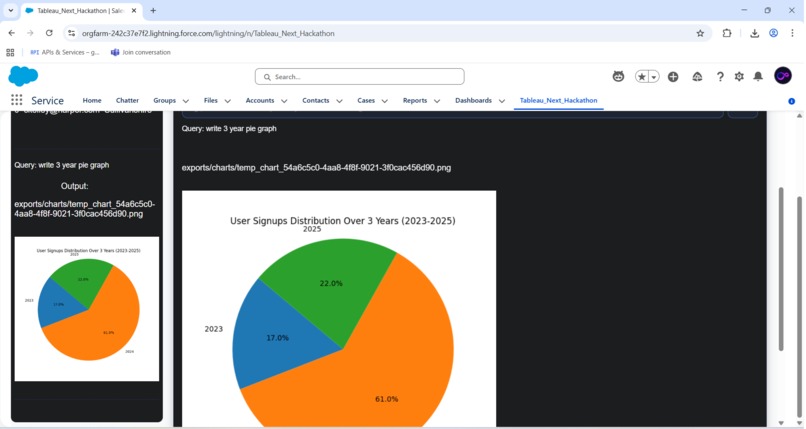
Task: Click the browser Back arrow
Action: [11, 33]
